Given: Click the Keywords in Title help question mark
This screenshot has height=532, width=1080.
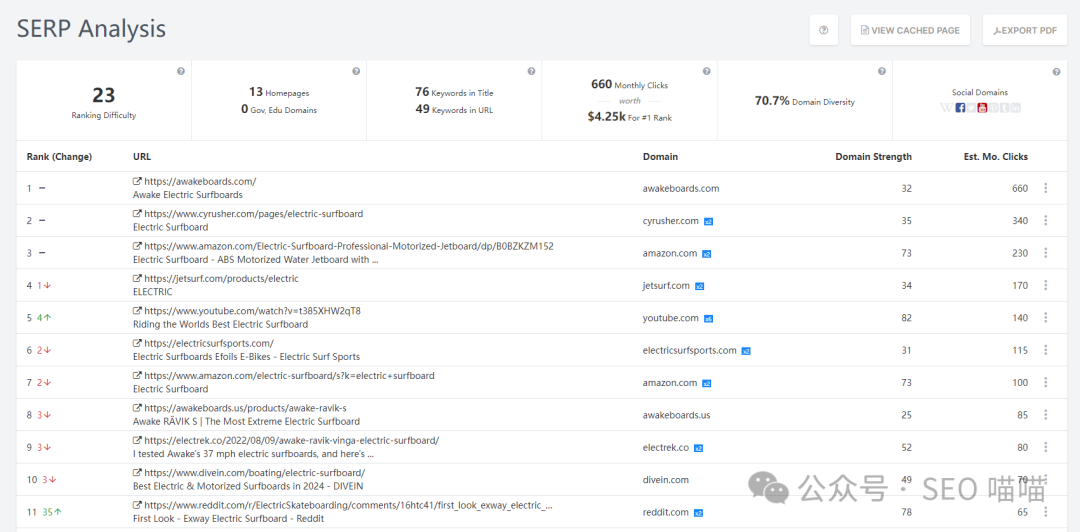Looking at the screenshot, I should 531,71.
